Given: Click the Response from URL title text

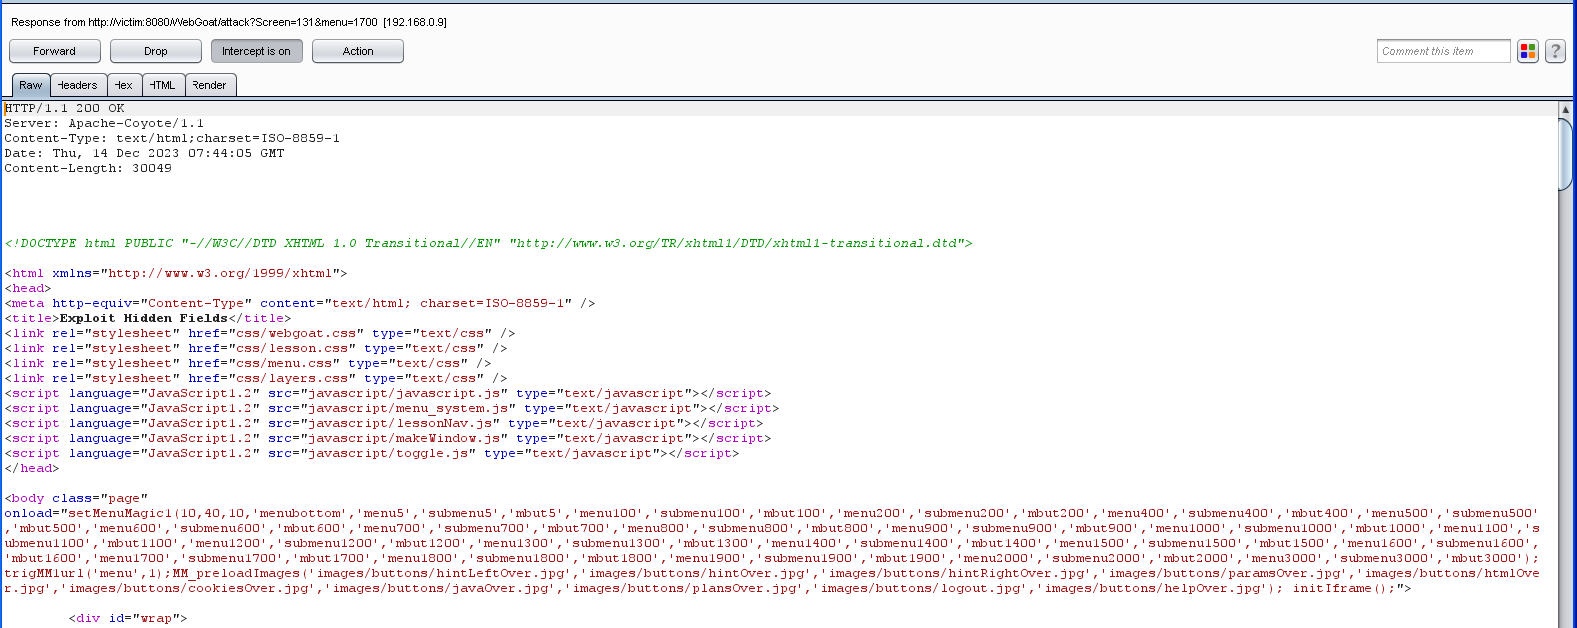Looking at the screenshot, I should click(229, 22).
